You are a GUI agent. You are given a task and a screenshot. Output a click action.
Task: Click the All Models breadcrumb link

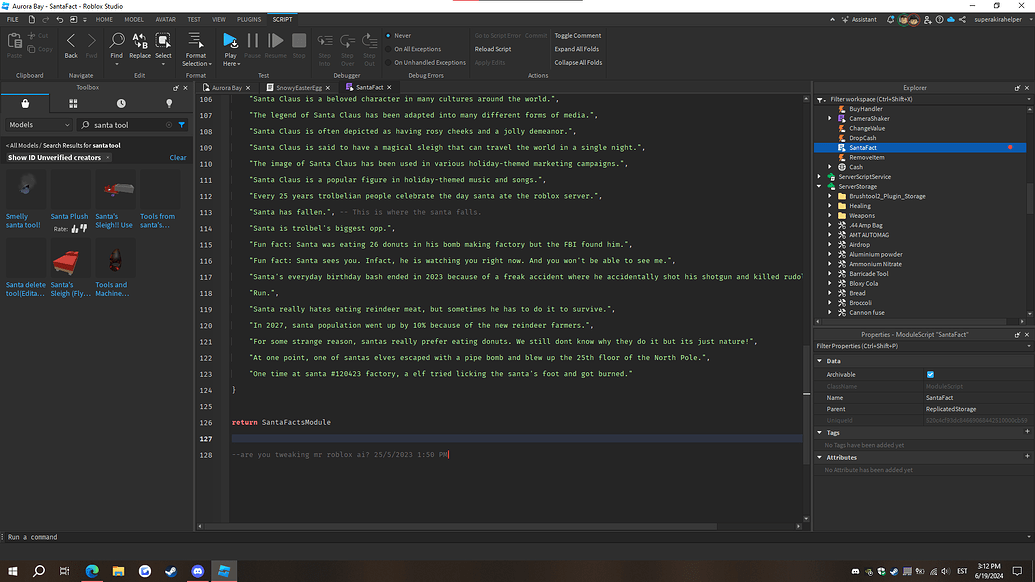coord(22,145)
